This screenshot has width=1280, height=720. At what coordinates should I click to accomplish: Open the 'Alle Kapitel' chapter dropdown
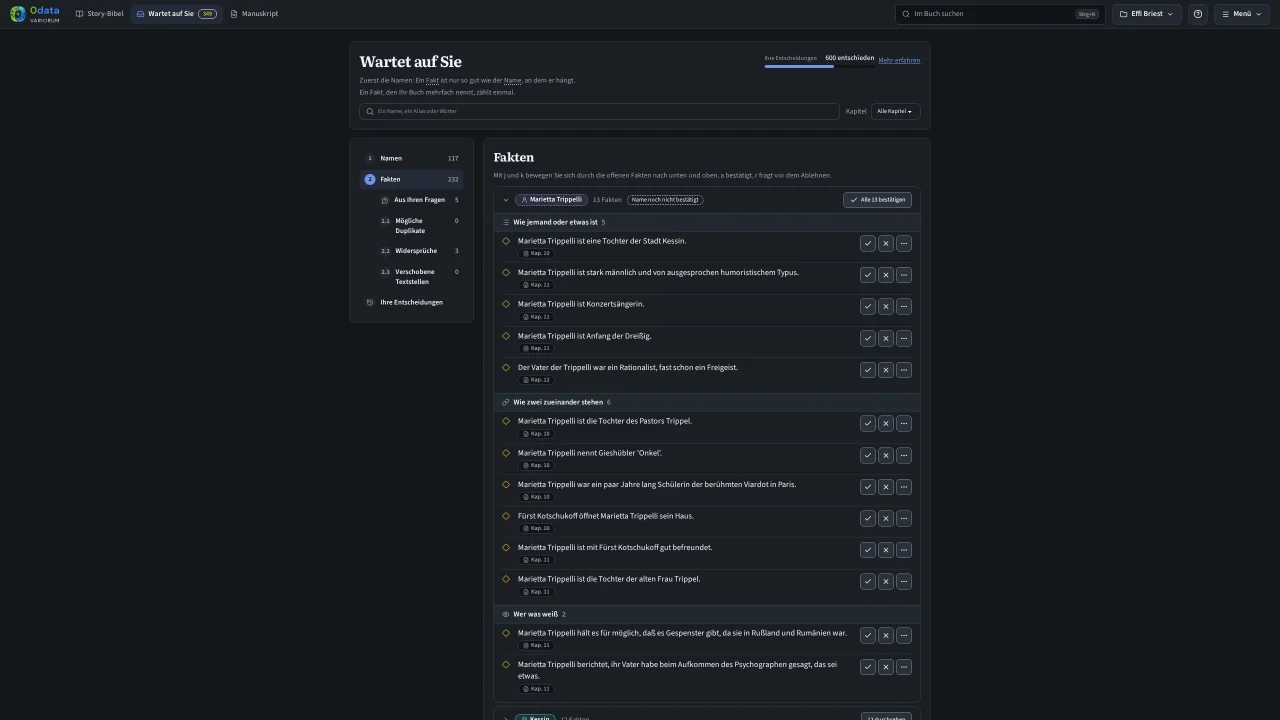point(895,111)
